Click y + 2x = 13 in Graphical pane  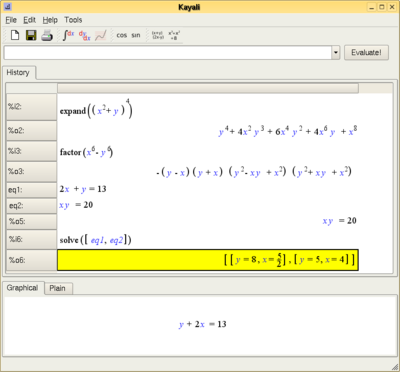pyautogui.click(x=202, y=324)
